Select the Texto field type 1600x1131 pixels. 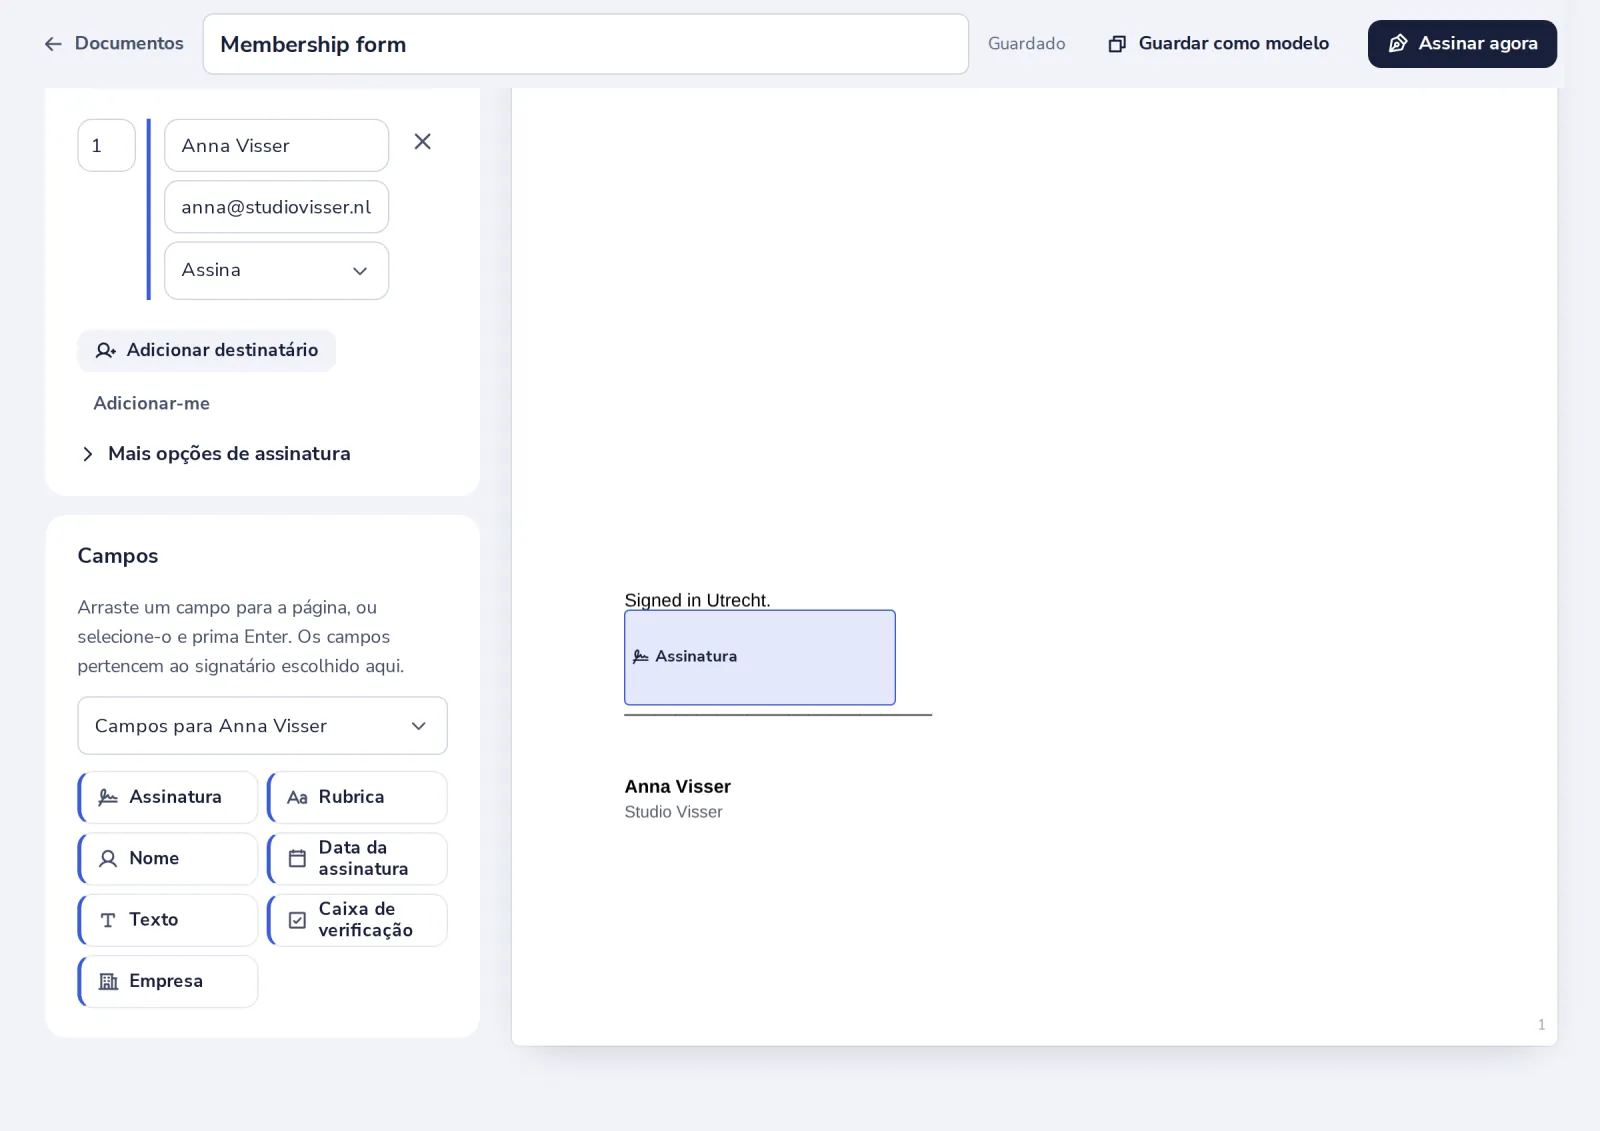click(168, 920)
